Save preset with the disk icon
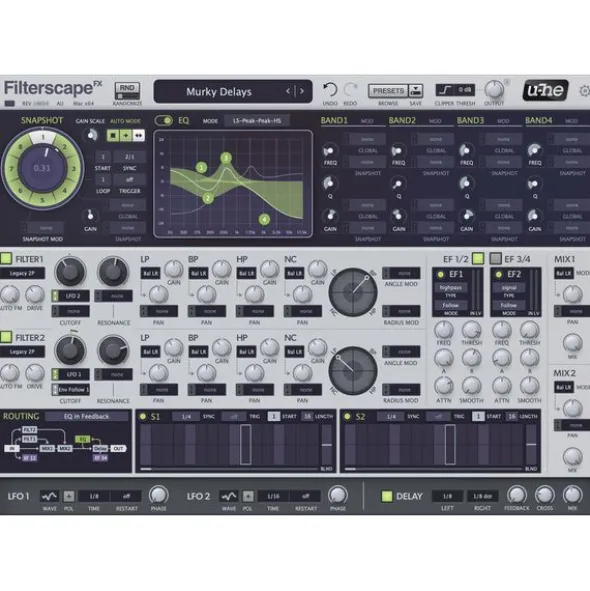The image size is (590, 591). (415, 91)
